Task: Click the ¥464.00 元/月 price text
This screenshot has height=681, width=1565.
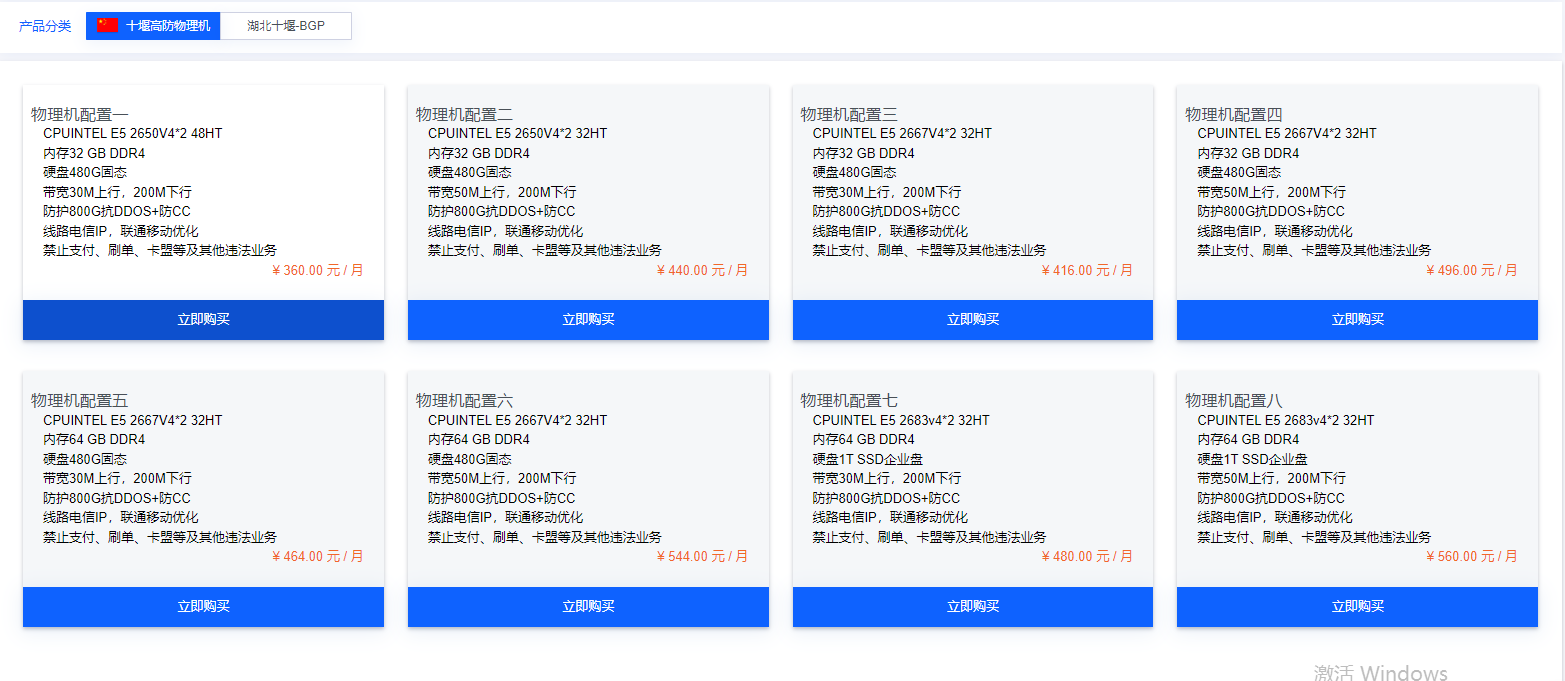Action: pyautogui.click(x=318, y=557)
